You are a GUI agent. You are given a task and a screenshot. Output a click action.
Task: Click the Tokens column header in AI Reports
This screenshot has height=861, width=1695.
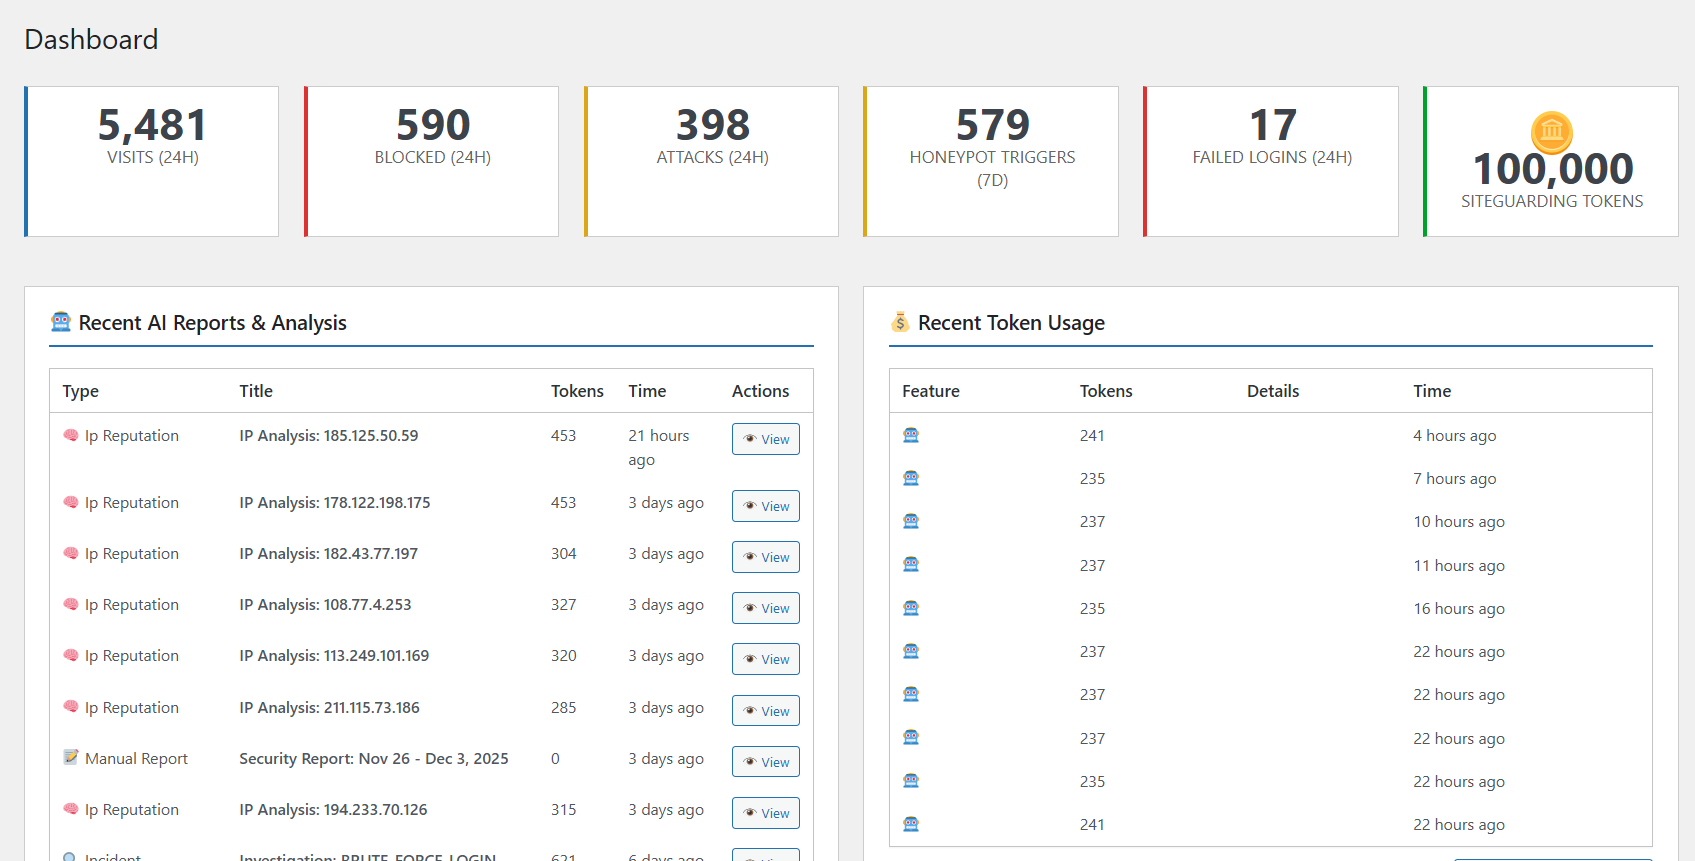coord(577,391)
